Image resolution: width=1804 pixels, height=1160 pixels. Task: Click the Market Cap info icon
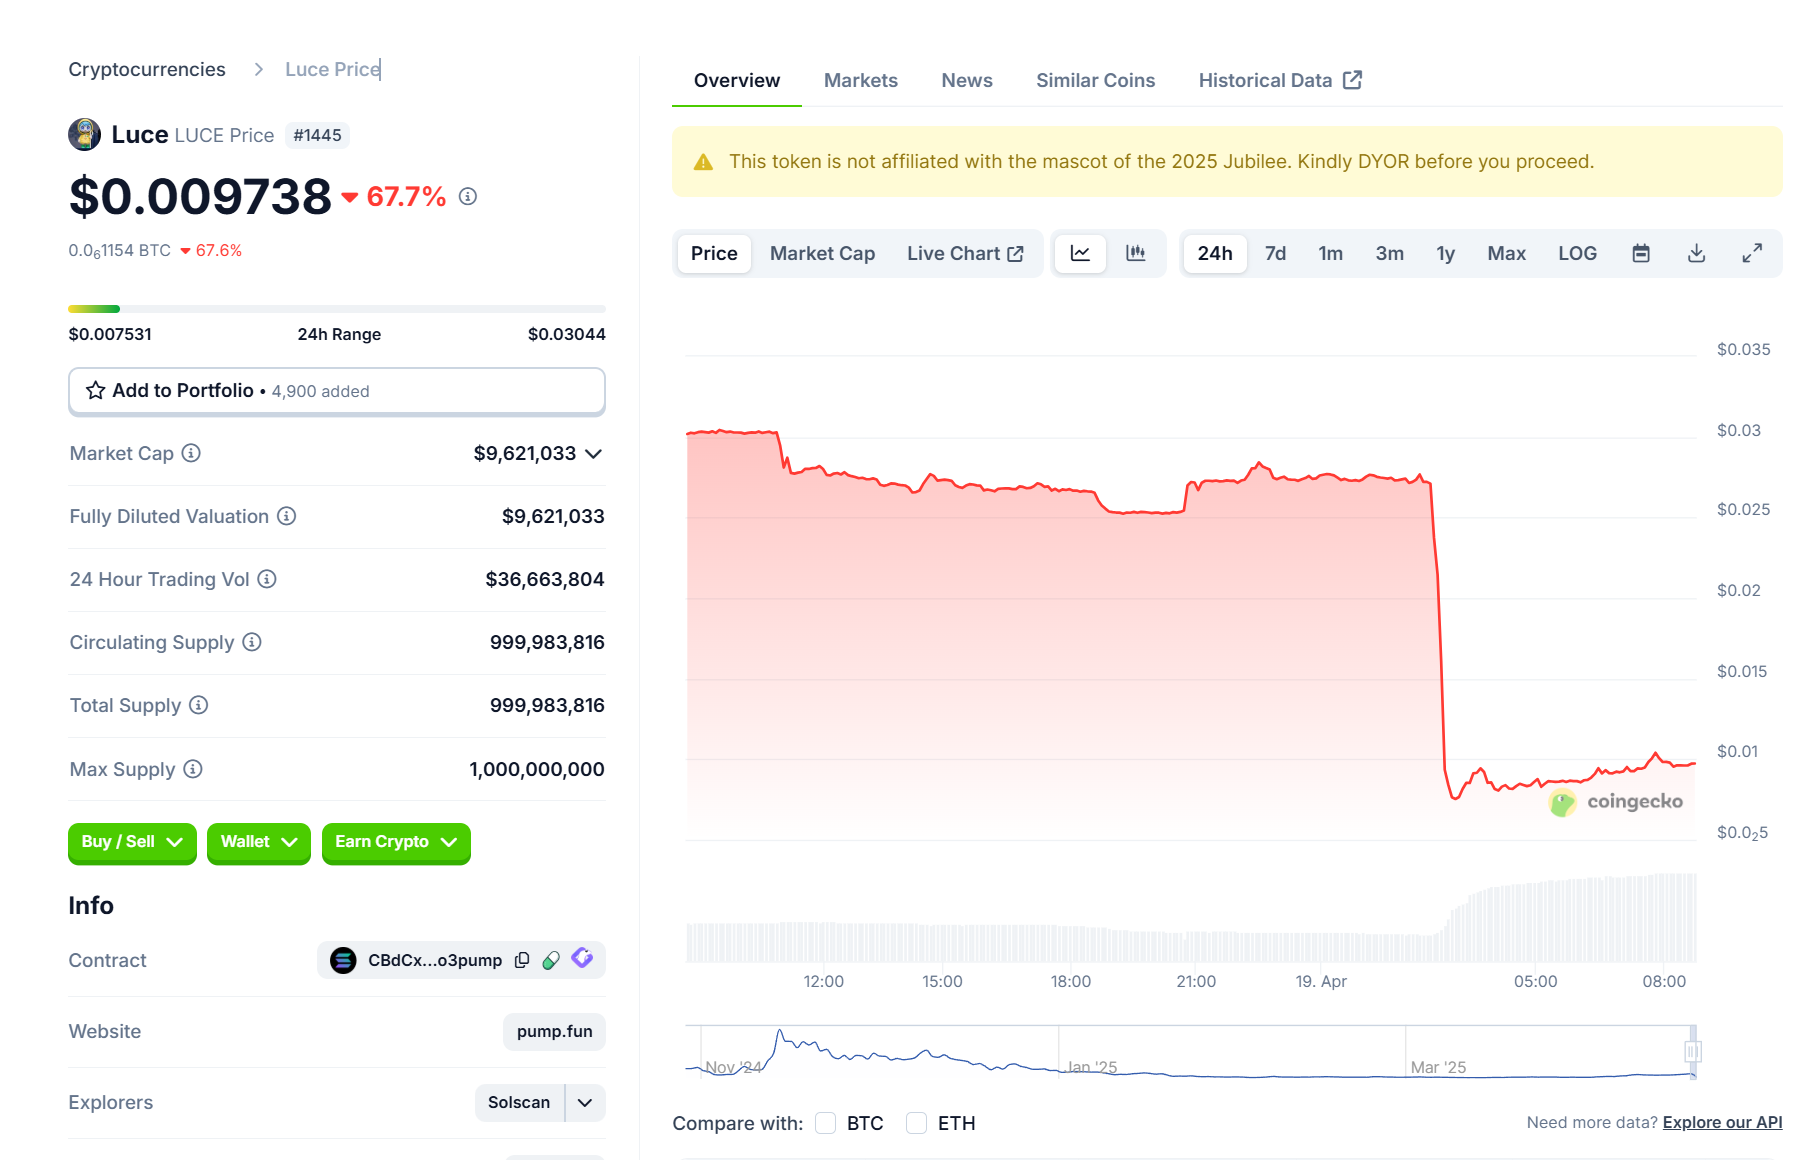191,453
